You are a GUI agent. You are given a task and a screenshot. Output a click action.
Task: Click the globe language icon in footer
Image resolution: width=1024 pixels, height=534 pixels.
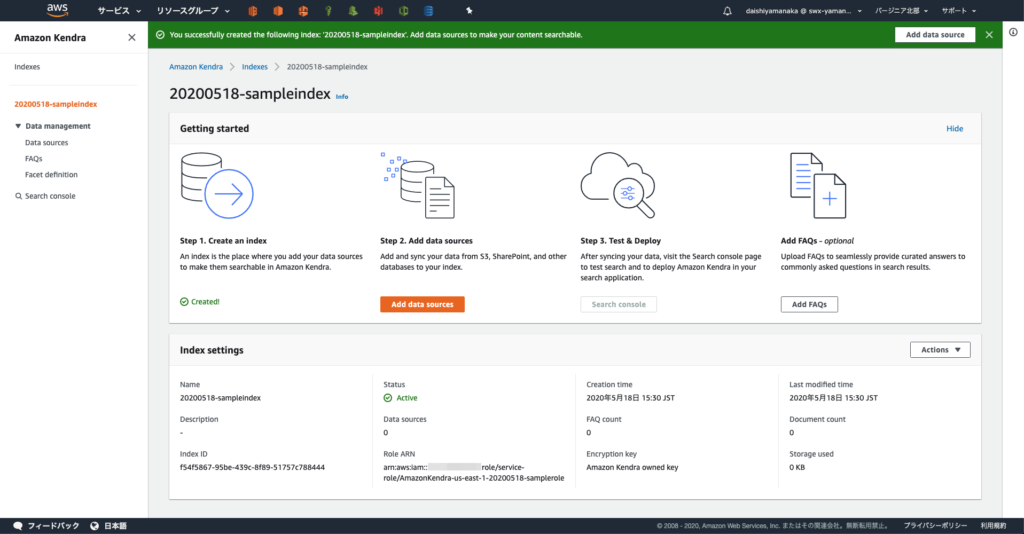94,525
